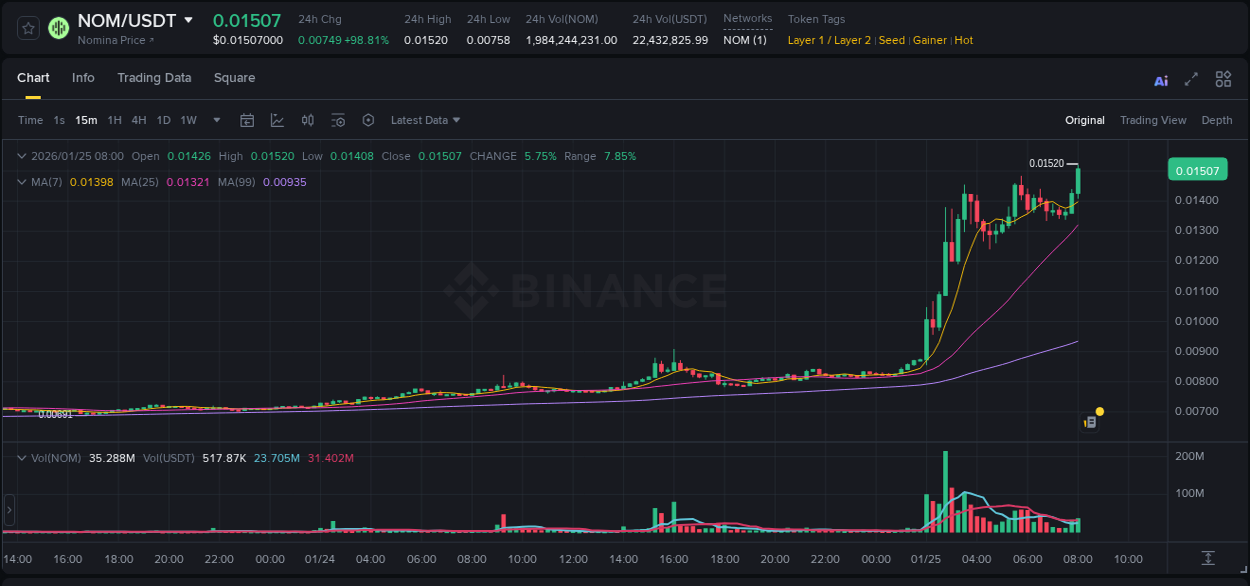Select the chart type line icon
This screenshot has height=586, width=1250.
click(x=277, y=120)
